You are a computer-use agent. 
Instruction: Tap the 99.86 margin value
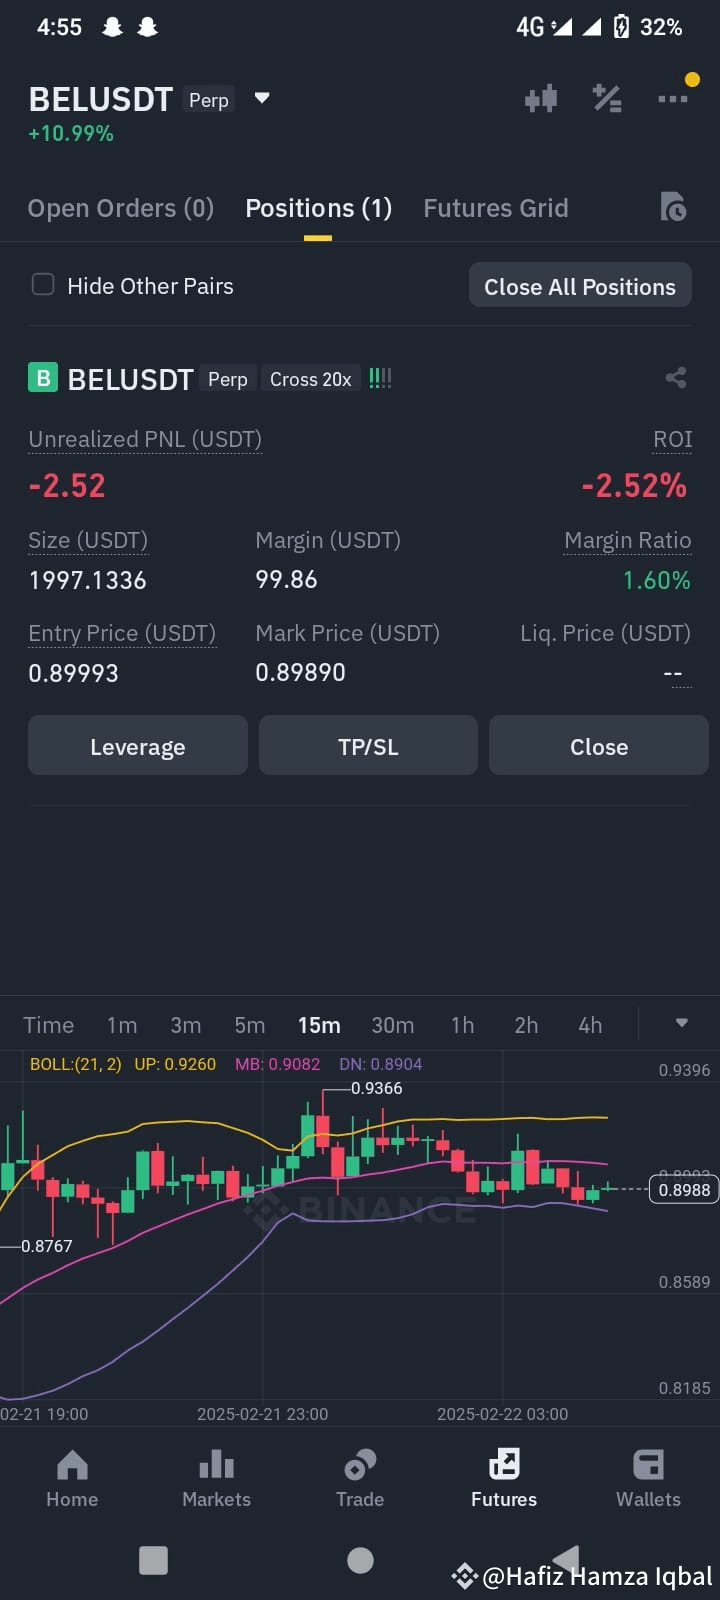coord(286,579)
